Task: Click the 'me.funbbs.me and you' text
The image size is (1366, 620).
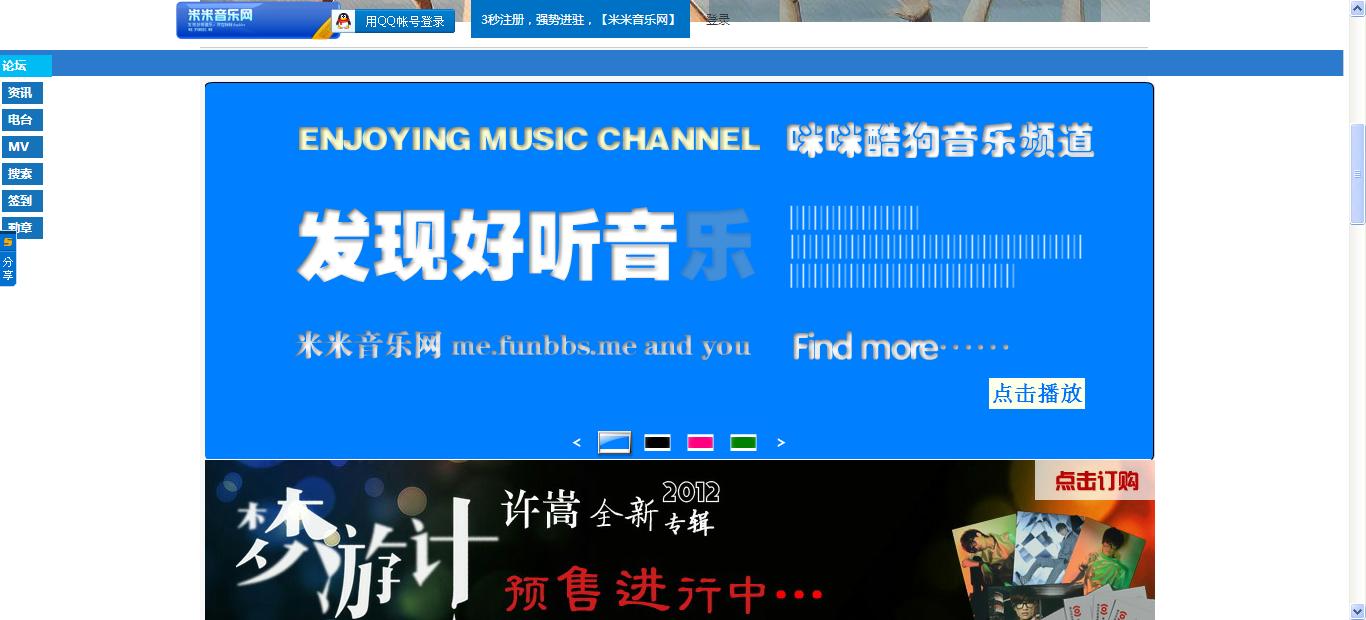Action: pos(601,347)
